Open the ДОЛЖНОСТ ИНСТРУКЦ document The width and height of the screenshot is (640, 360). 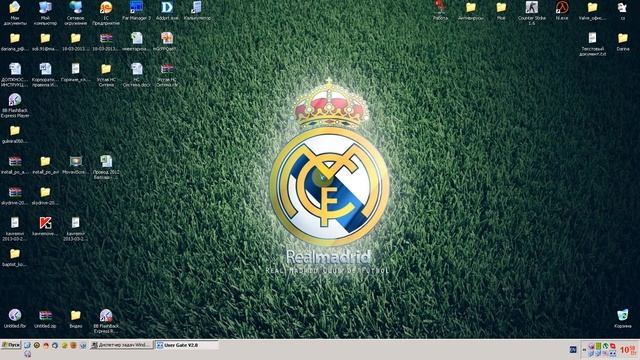point(15,69)
